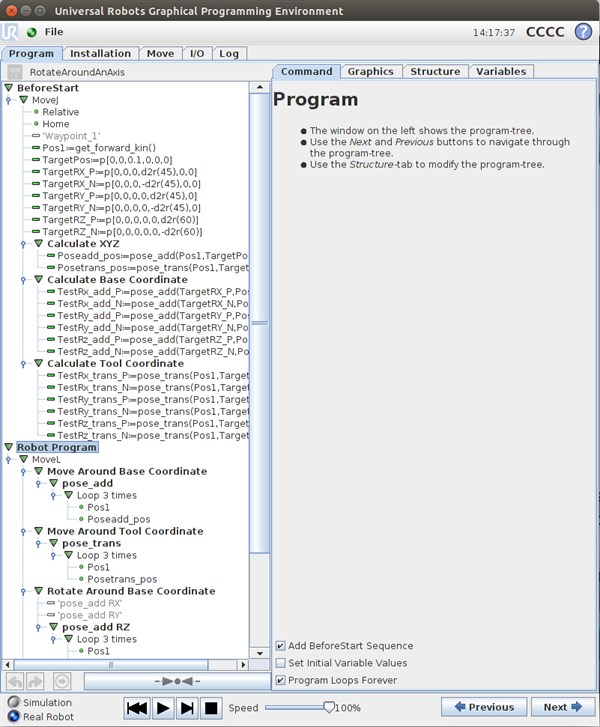
Task: Click the tree scroll down arrow
Action: tap(260, 653)
